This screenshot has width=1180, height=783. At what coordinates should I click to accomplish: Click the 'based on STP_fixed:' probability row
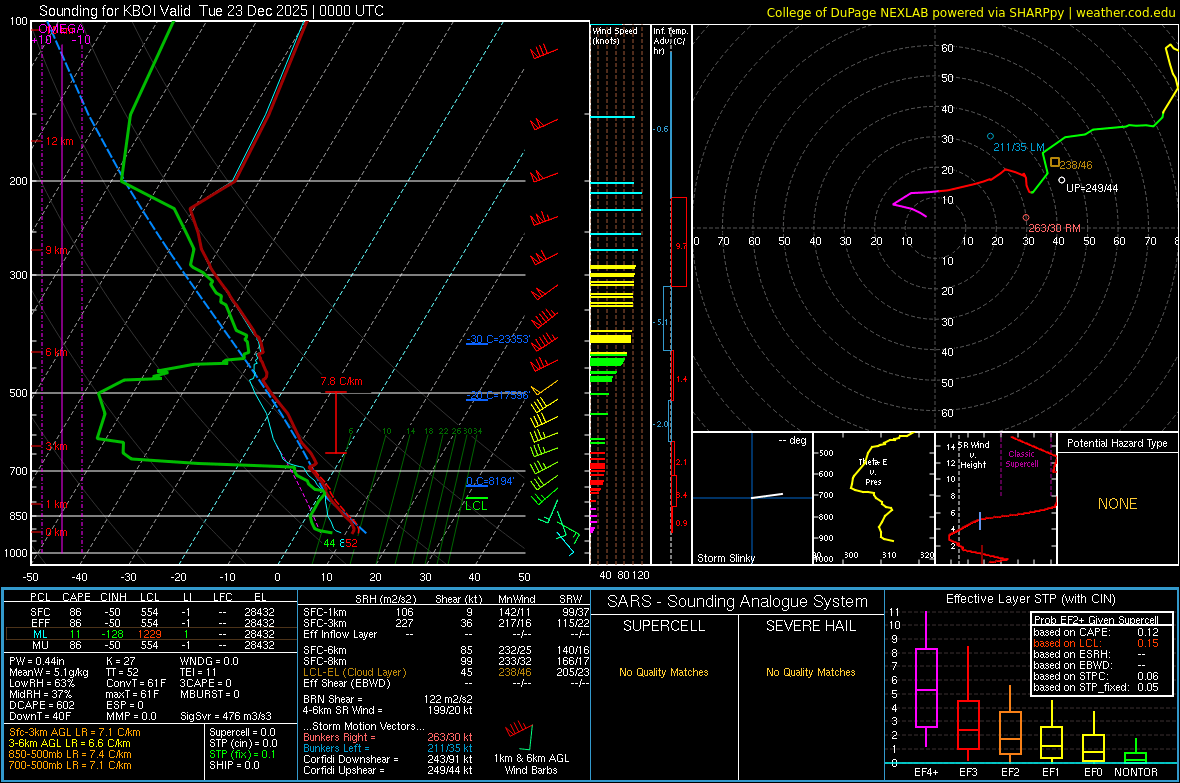(x=1096, y=687)
